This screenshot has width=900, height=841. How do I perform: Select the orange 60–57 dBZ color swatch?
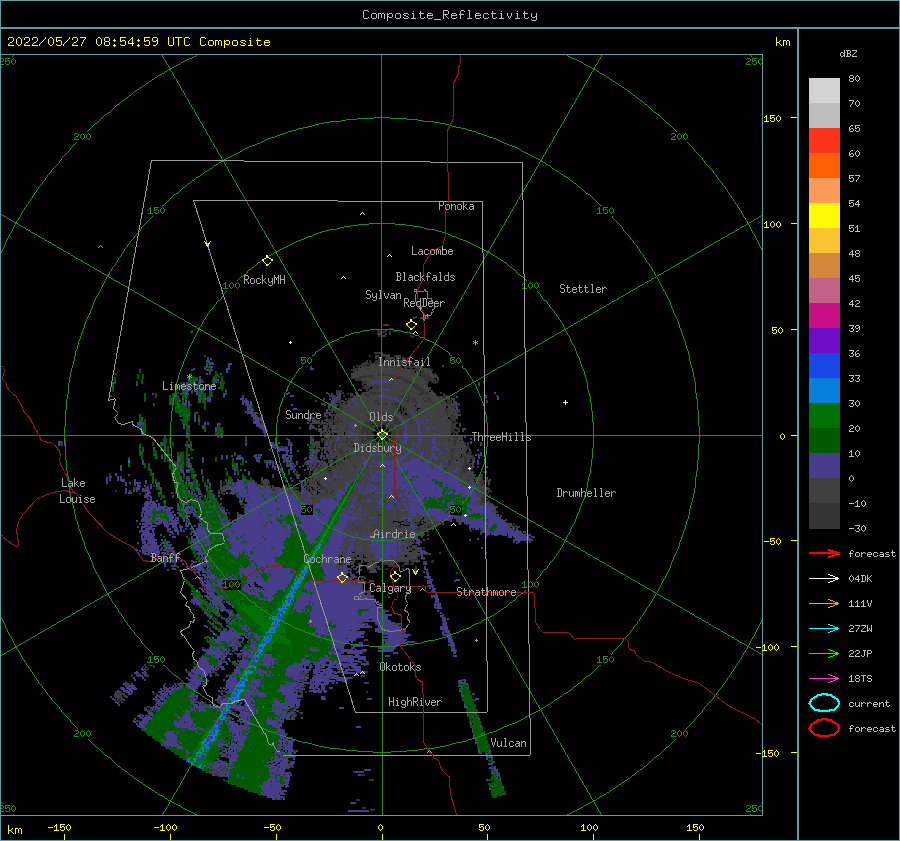824,166
